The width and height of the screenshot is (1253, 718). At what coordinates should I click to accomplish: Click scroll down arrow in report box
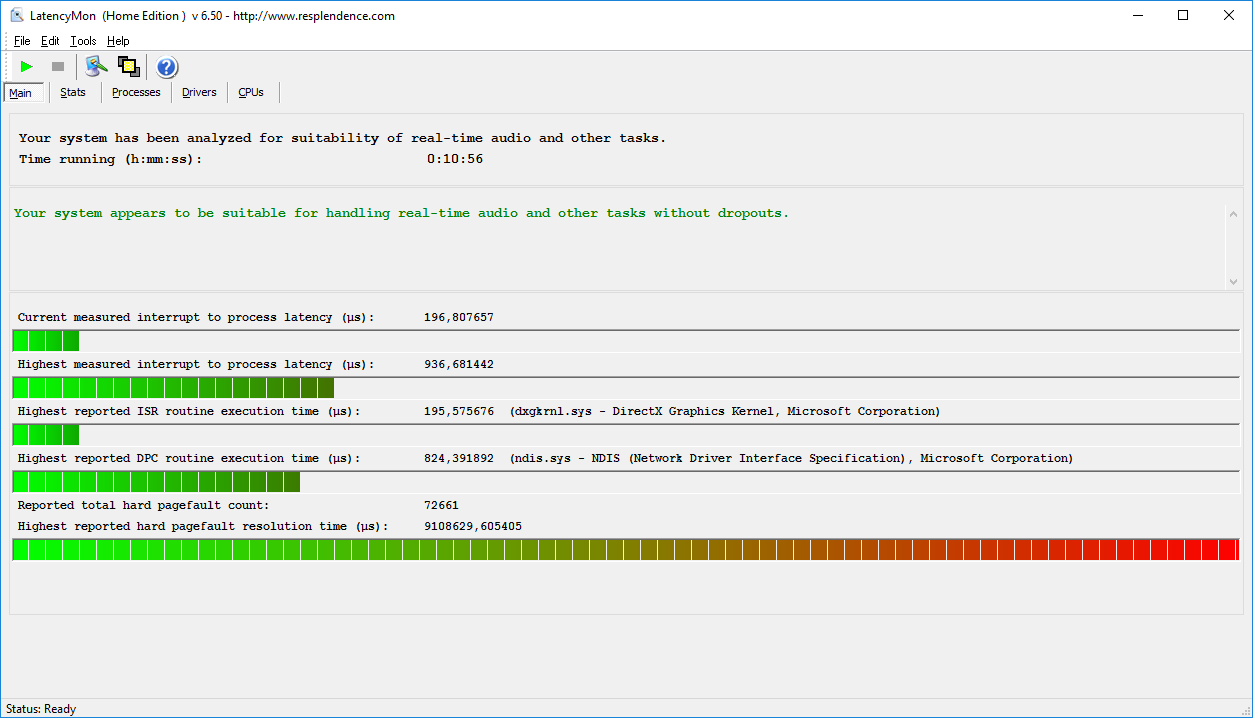[1233, 282]
